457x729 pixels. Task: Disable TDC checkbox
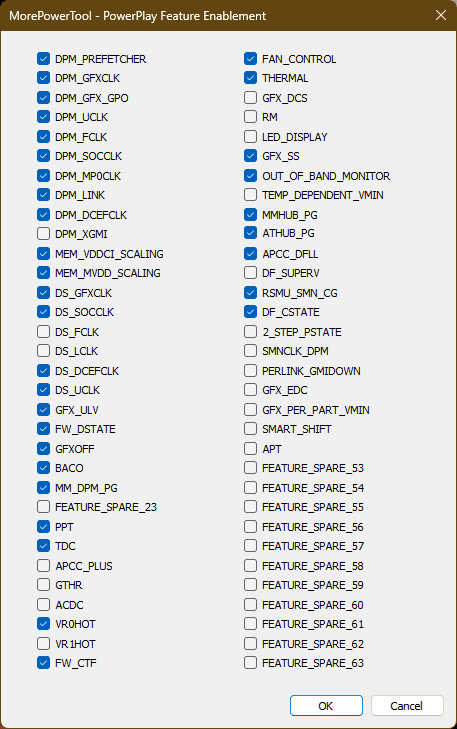point(43,546)
